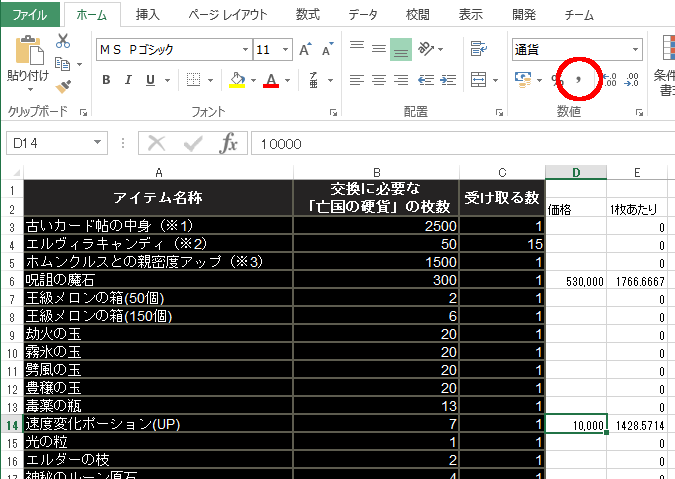This screenshot has height=479, width=675.
Task: Click the Wrap Text icon
Action: coord(478,49)
